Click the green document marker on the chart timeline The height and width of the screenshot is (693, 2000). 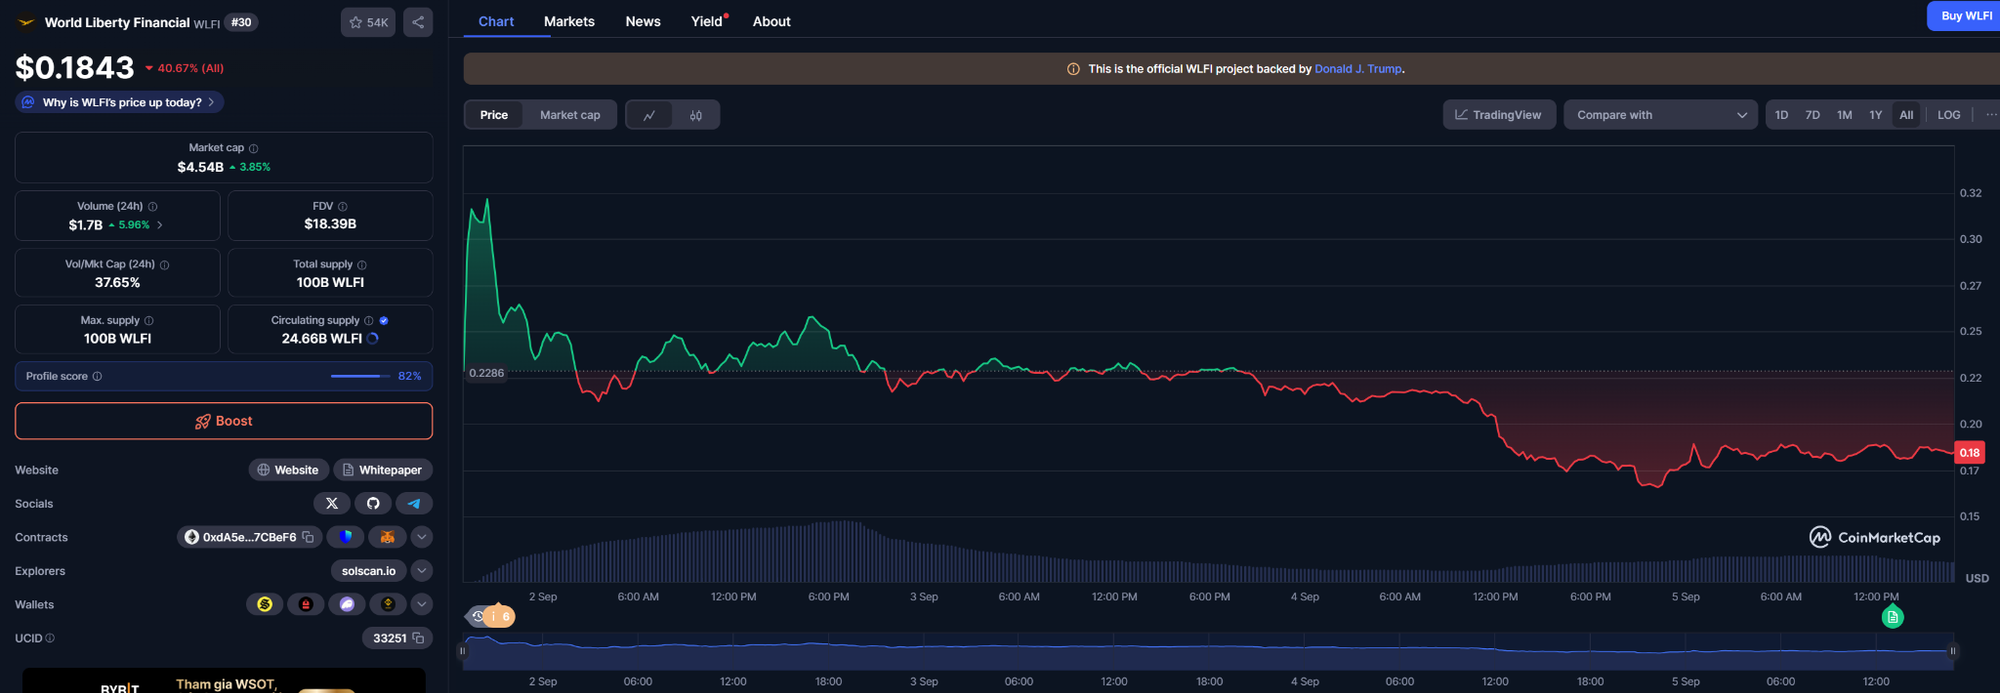[1892, 618]
